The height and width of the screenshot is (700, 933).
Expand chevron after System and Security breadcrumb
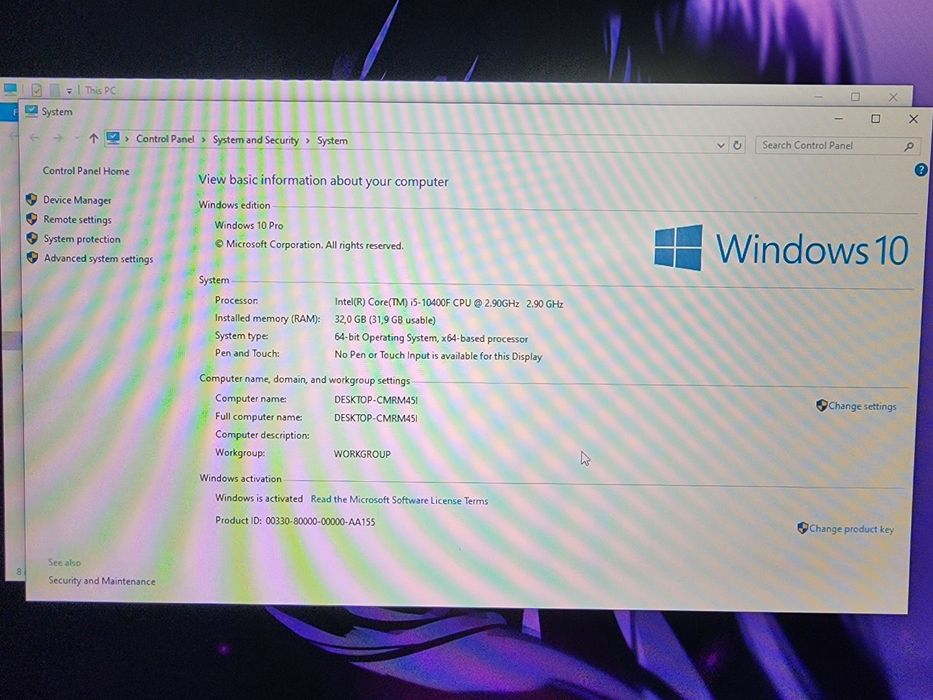[x=308, y=140]
